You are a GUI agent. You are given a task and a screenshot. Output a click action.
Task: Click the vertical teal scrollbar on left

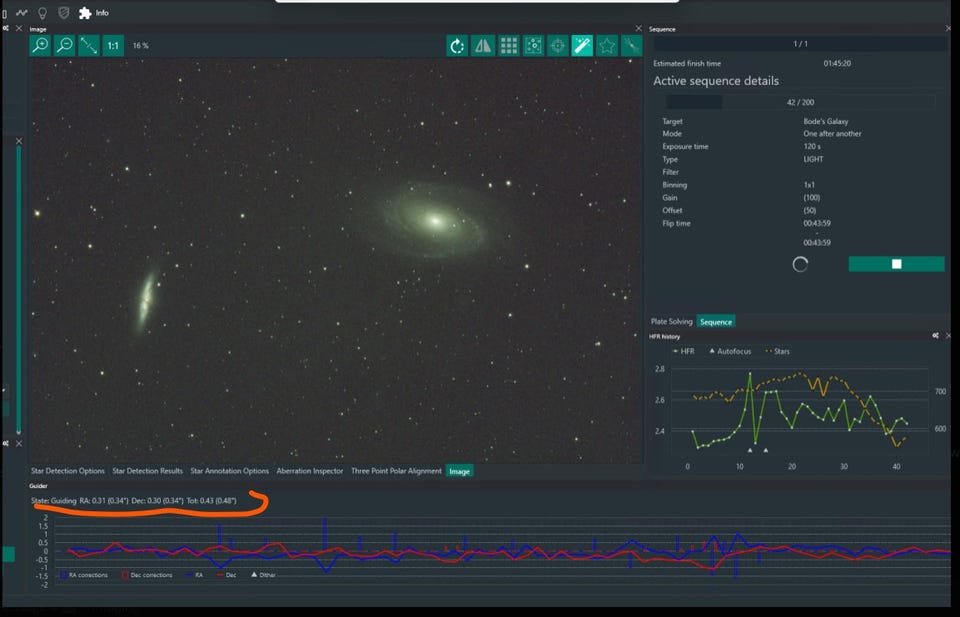18,290
